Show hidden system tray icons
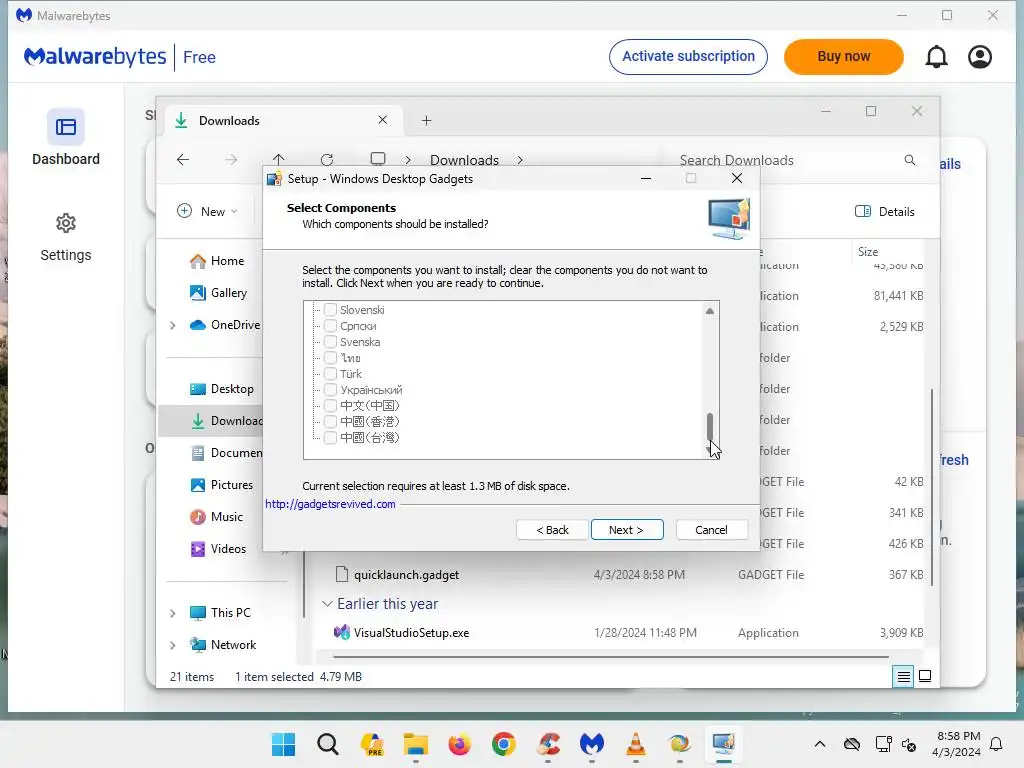Image resolution: width=1024 pixels, height=768 pixels. 820,744
